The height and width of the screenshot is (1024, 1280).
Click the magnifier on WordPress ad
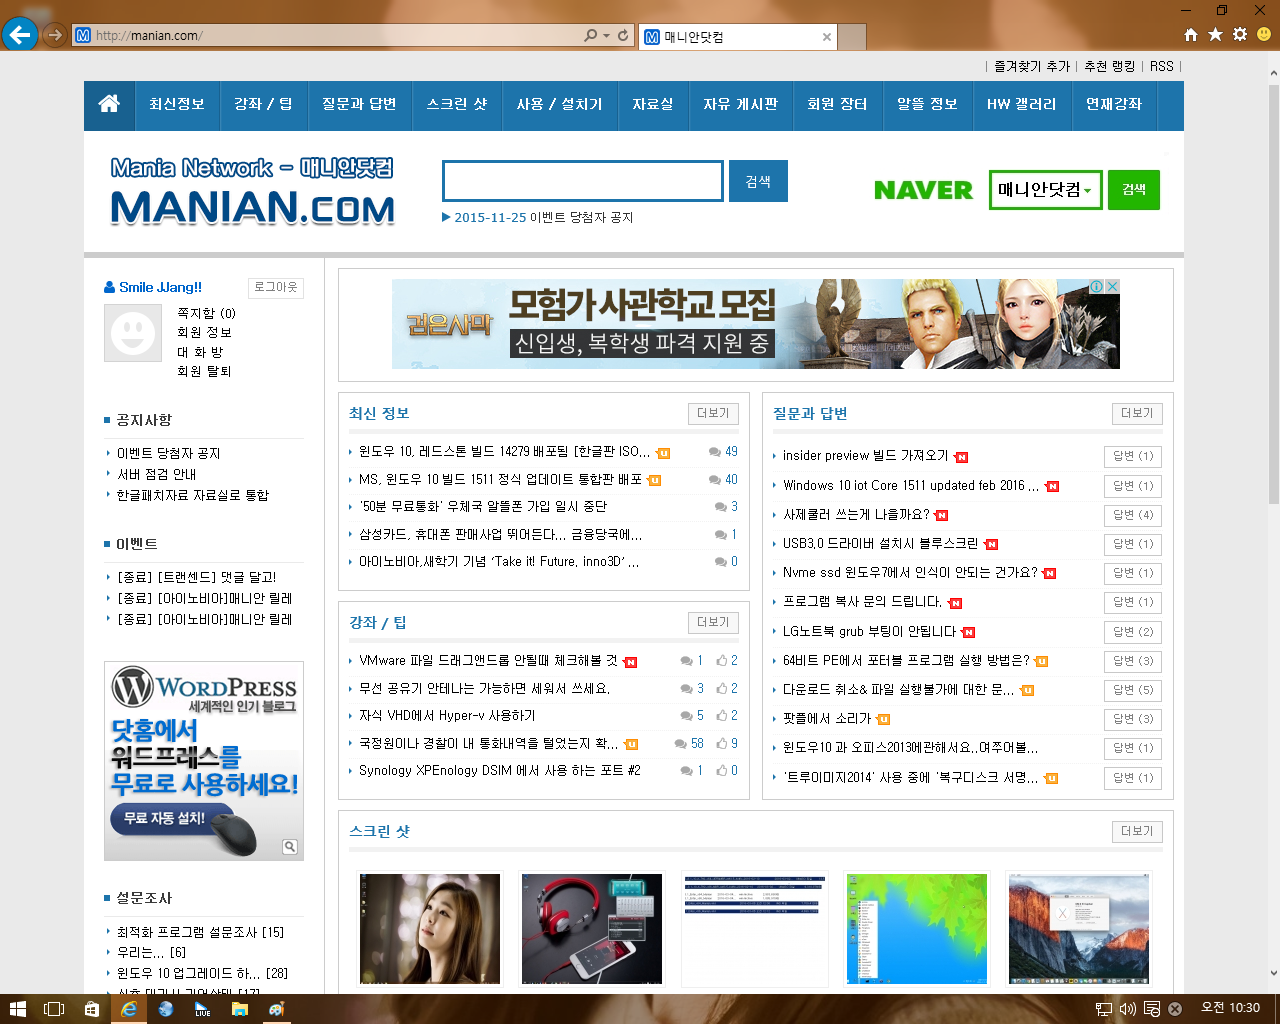pos(290,847)
